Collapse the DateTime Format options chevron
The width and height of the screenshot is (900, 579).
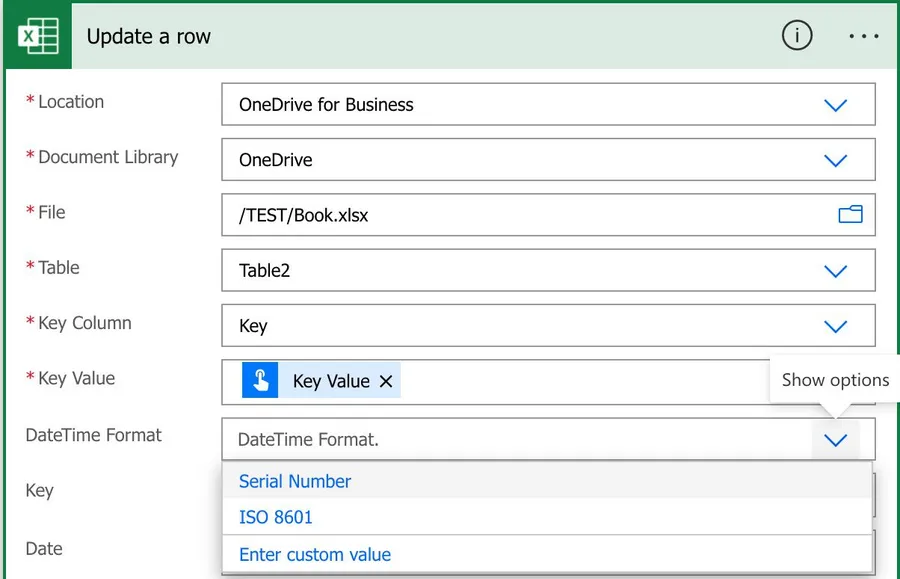point(835,440)
